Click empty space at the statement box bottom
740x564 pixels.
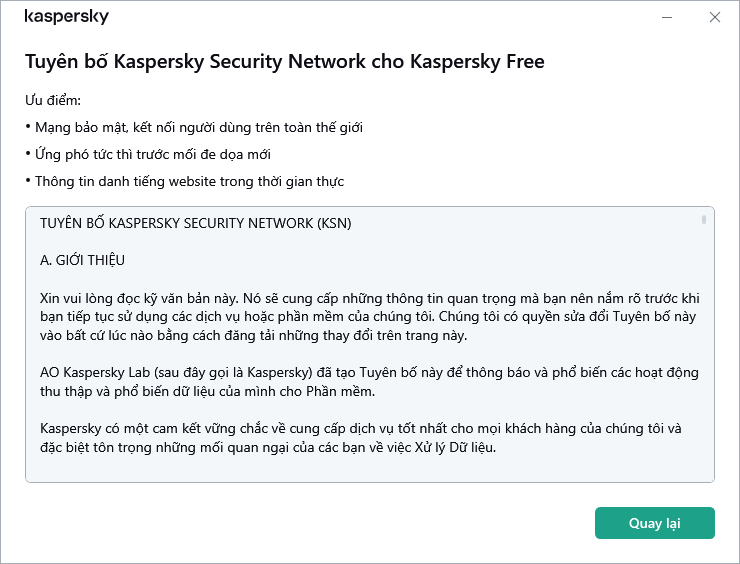point(360,471)
